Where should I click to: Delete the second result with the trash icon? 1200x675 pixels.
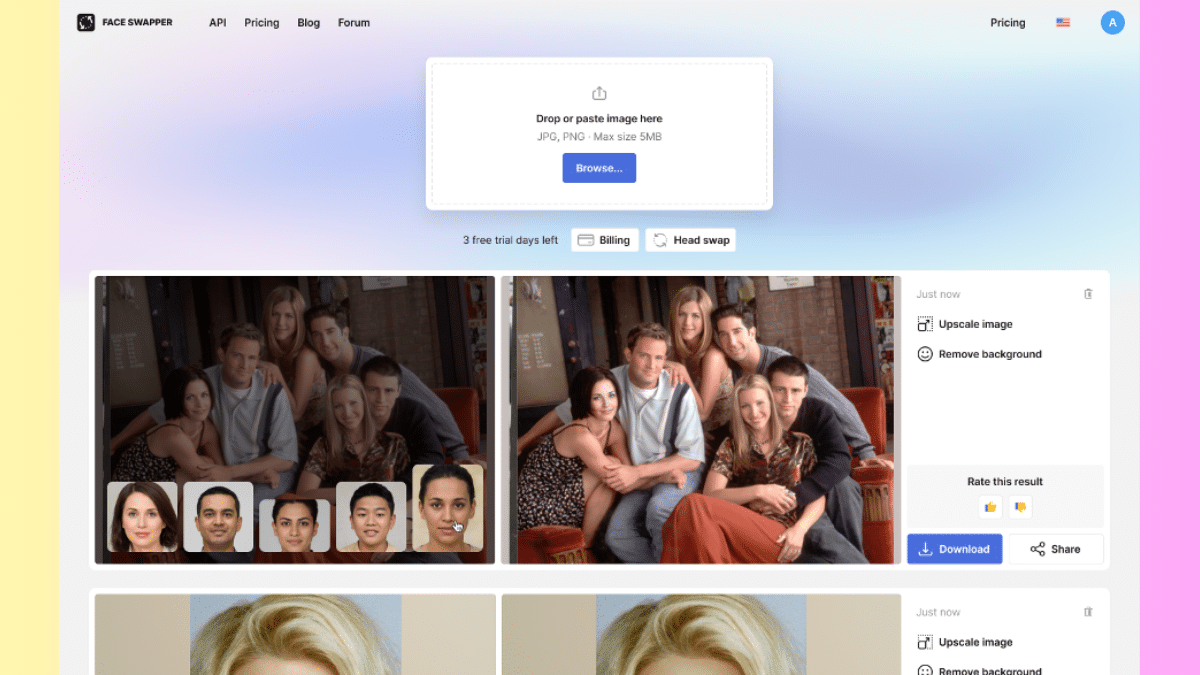pyautogui.click(x=1088, y=612)
